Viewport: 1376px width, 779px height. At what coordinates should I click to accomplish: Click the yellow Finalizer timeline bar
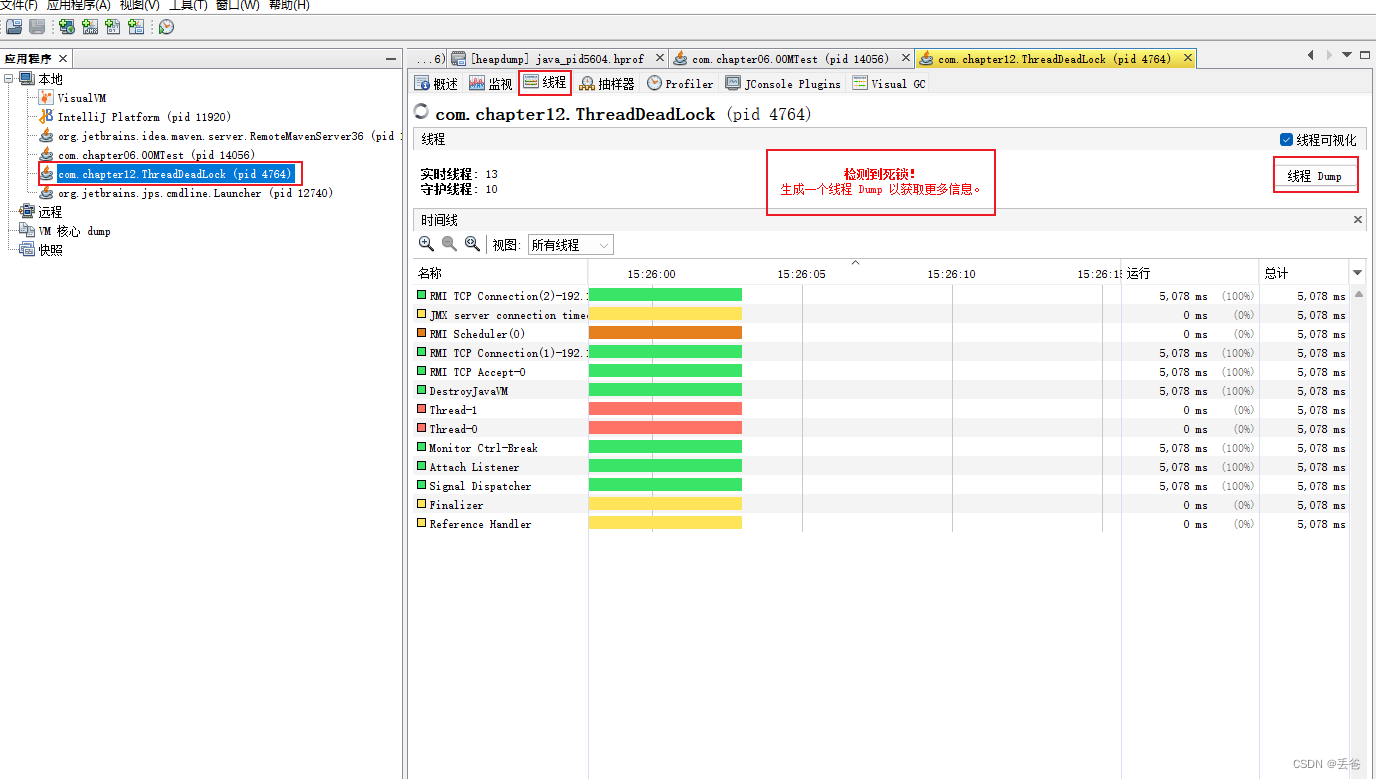pos(665,505)
